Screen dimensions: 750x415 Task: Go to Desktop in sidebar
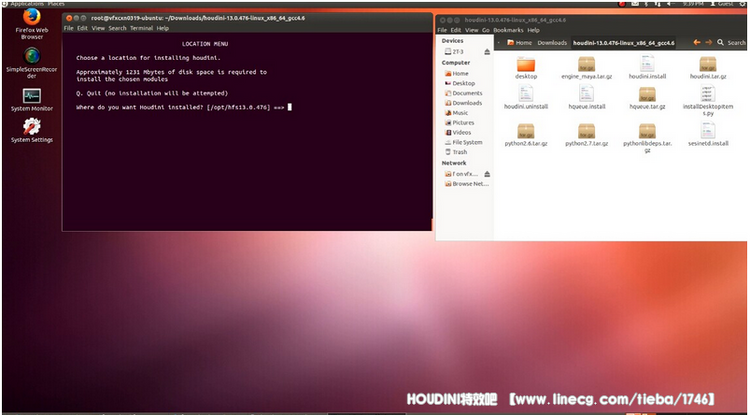tap(460, 83)
